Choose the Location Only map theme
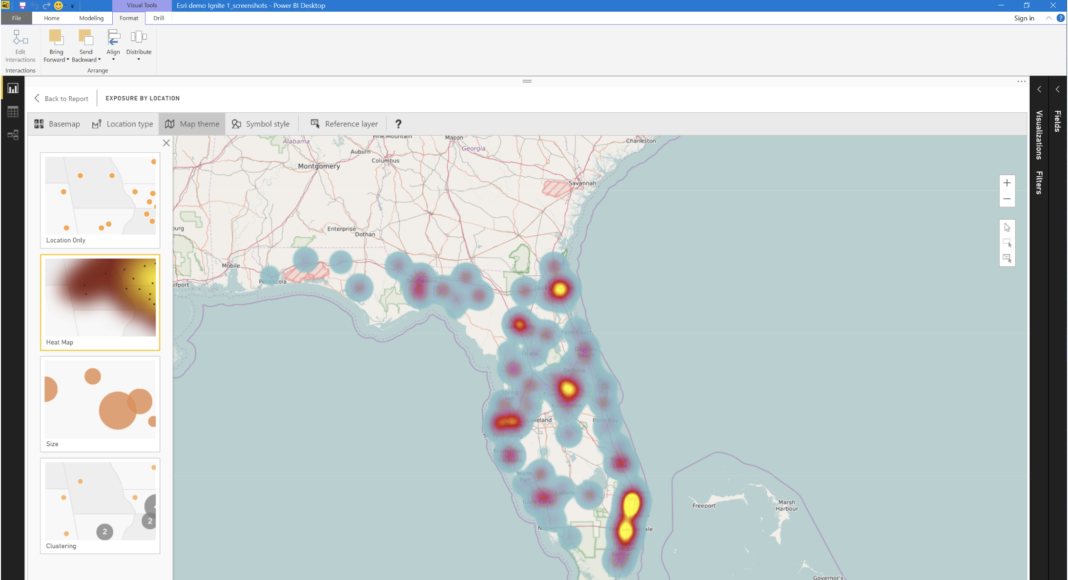 100,200
